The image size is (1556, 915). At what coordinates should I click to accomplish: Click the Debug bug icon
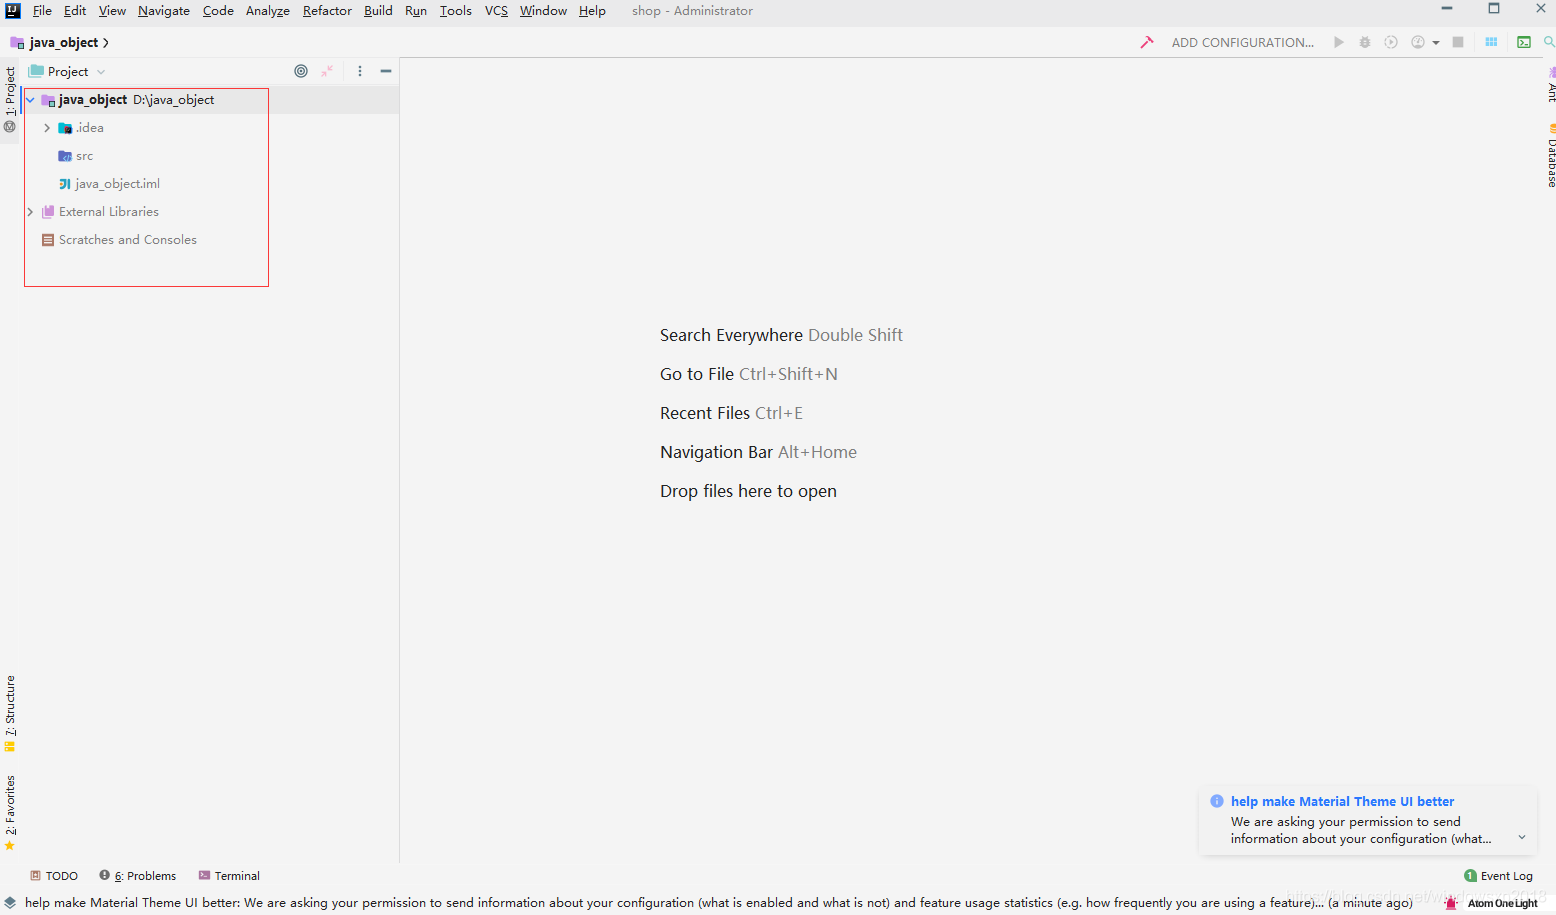pyautogui.click(x=1365, y=42)
